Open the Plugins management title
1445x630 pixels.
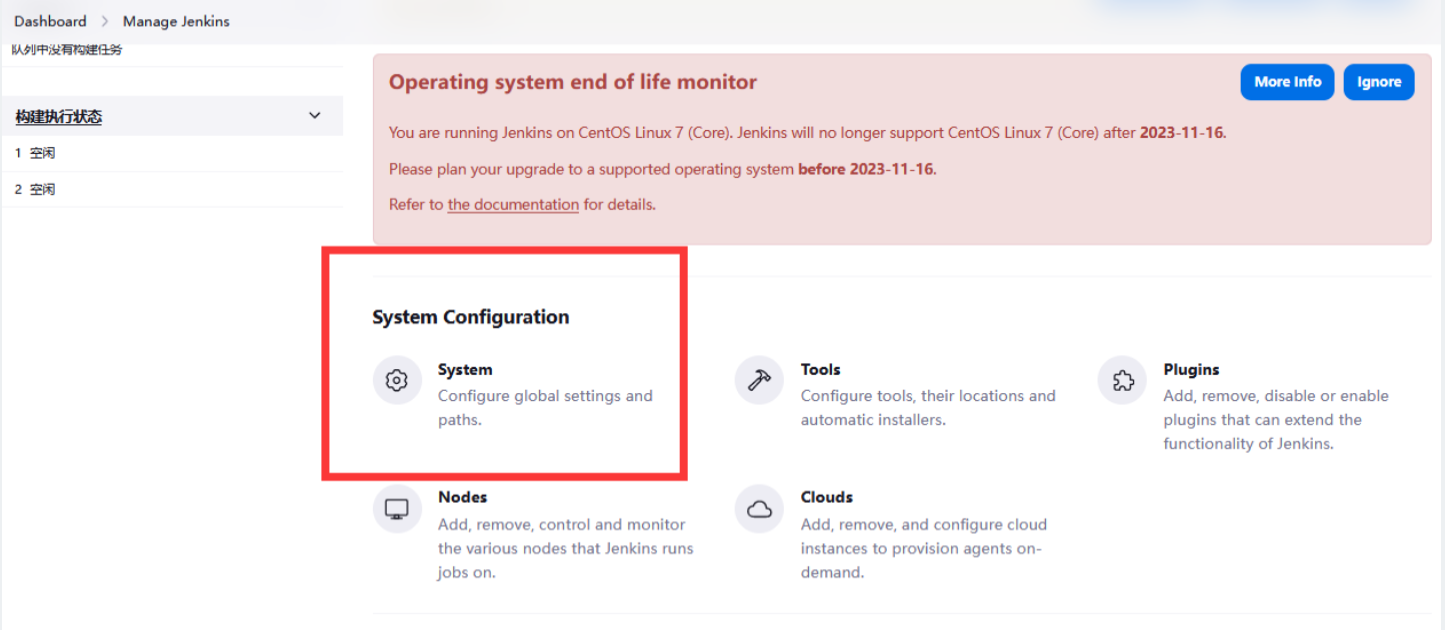pyautogui.click(x=1191, y=369)
